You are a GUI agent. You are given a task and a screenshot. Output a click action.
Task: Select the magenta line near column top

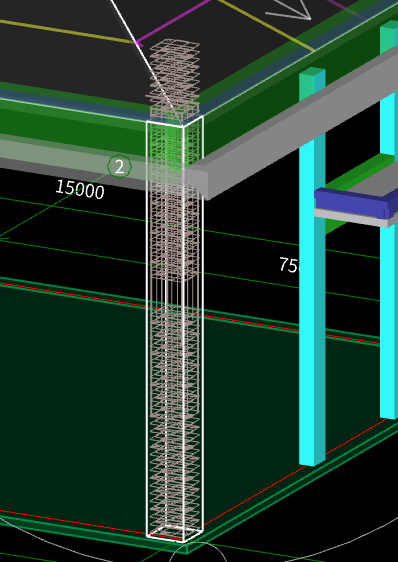pos(172,24)
